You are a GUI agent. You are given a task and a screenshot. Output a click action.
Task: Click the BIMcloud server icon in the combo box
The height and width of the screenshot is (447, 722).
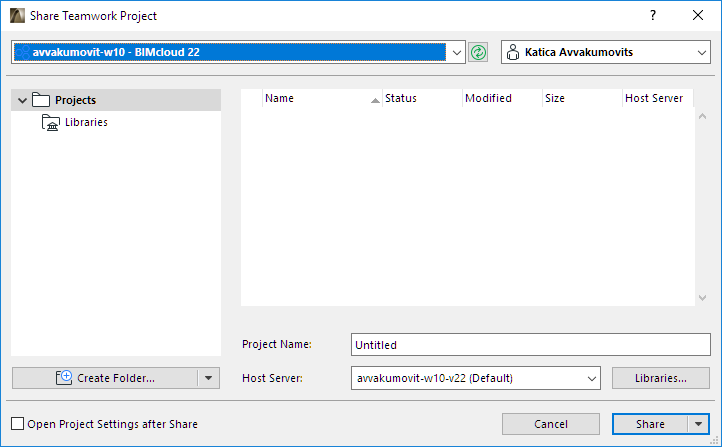click(22, 52)
